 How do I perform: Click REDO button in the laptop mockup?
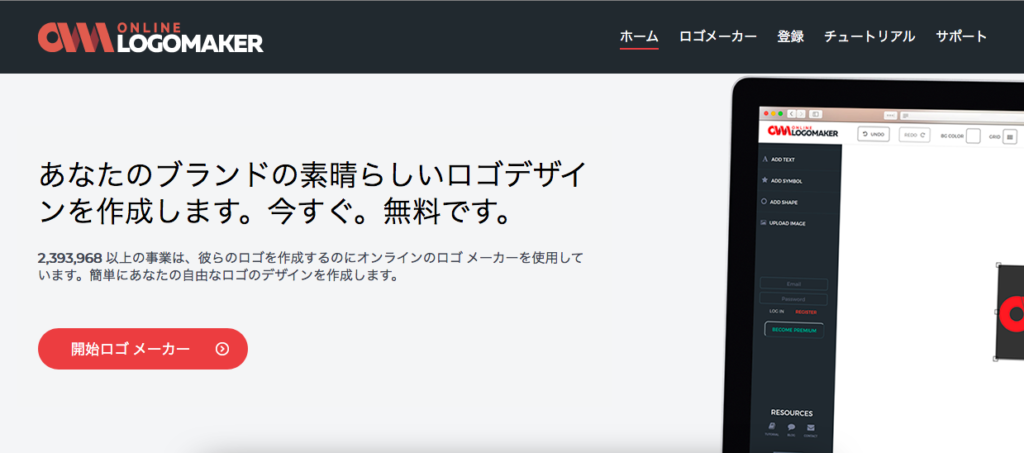tap(915, 134)
